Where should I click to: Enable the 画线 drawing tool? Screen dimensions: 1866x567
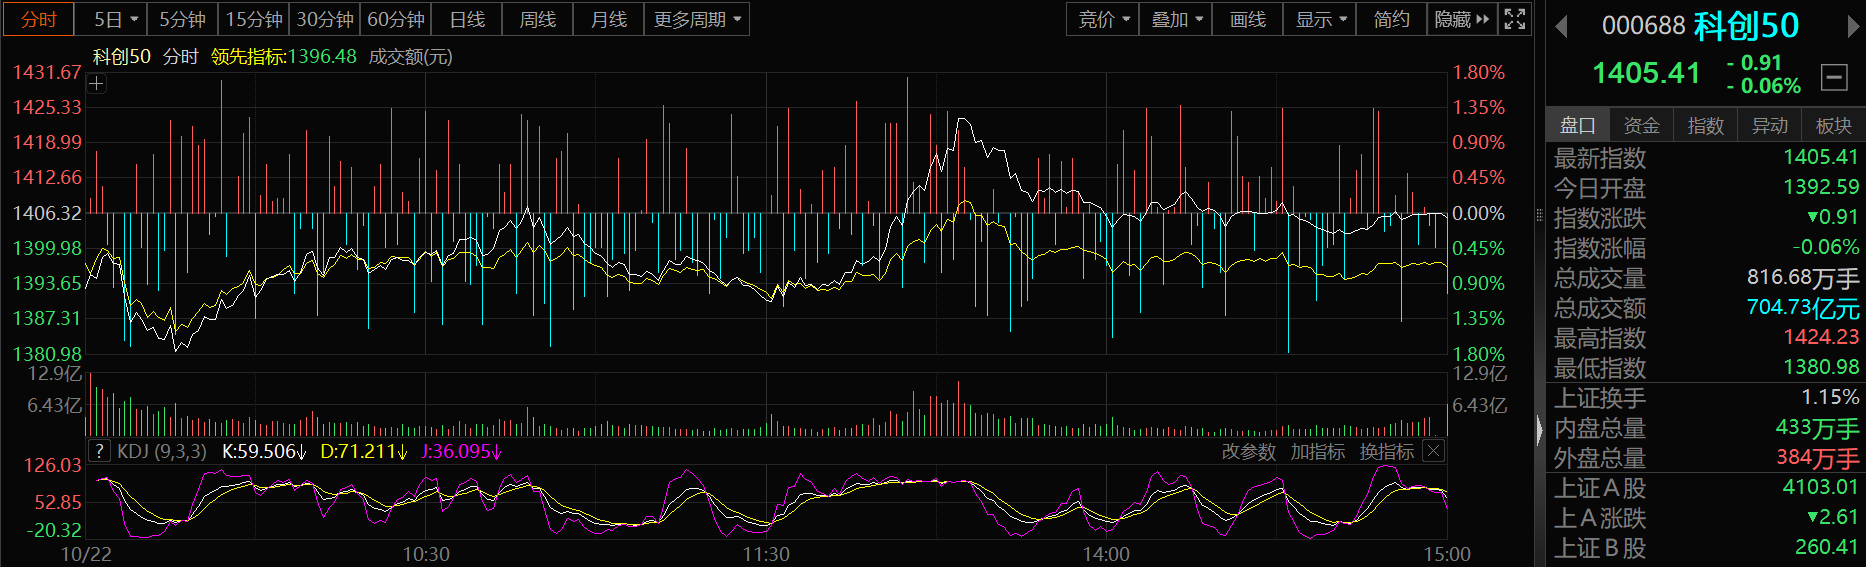click(1247, 19)
